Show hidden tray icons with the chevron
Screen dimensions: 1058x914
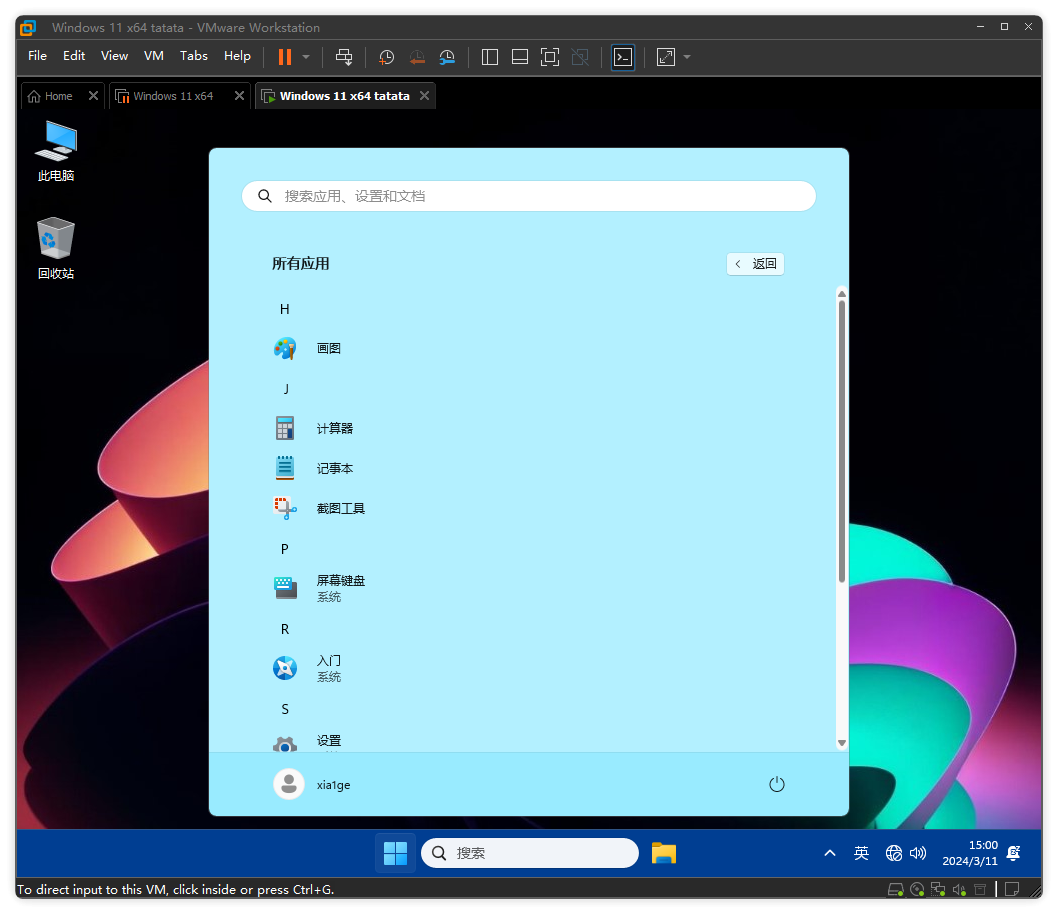pyautogui.click(x=829, y=853)
